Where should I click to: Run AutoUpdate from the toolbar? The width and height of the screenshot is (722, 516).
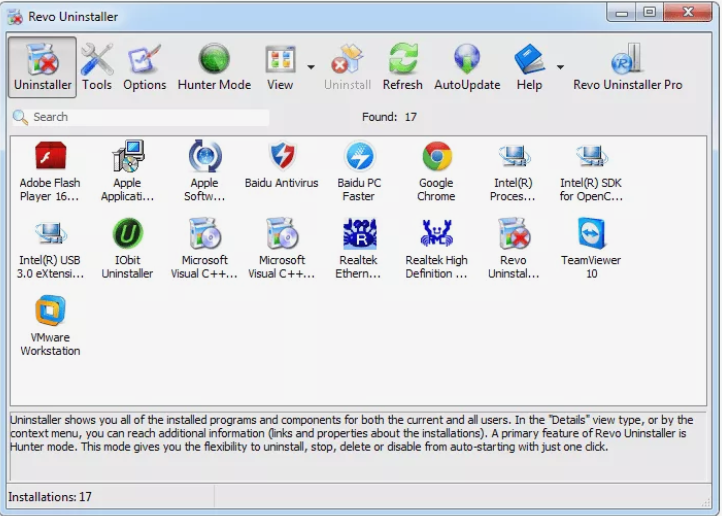tap(467, 67)
